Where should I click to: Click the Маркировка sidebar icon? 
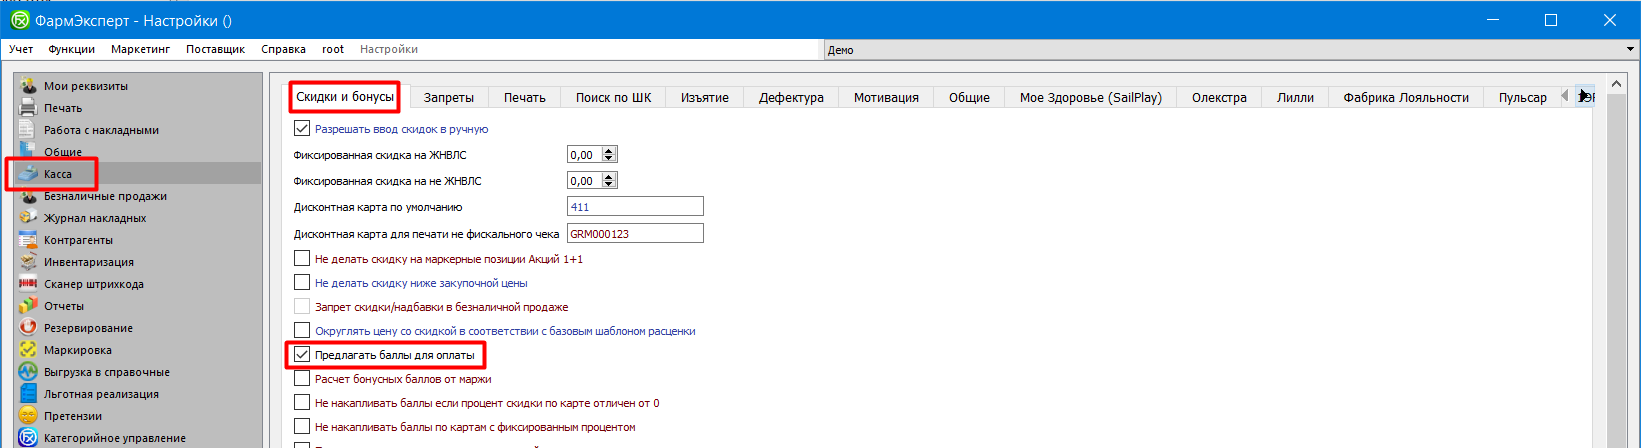28,350
